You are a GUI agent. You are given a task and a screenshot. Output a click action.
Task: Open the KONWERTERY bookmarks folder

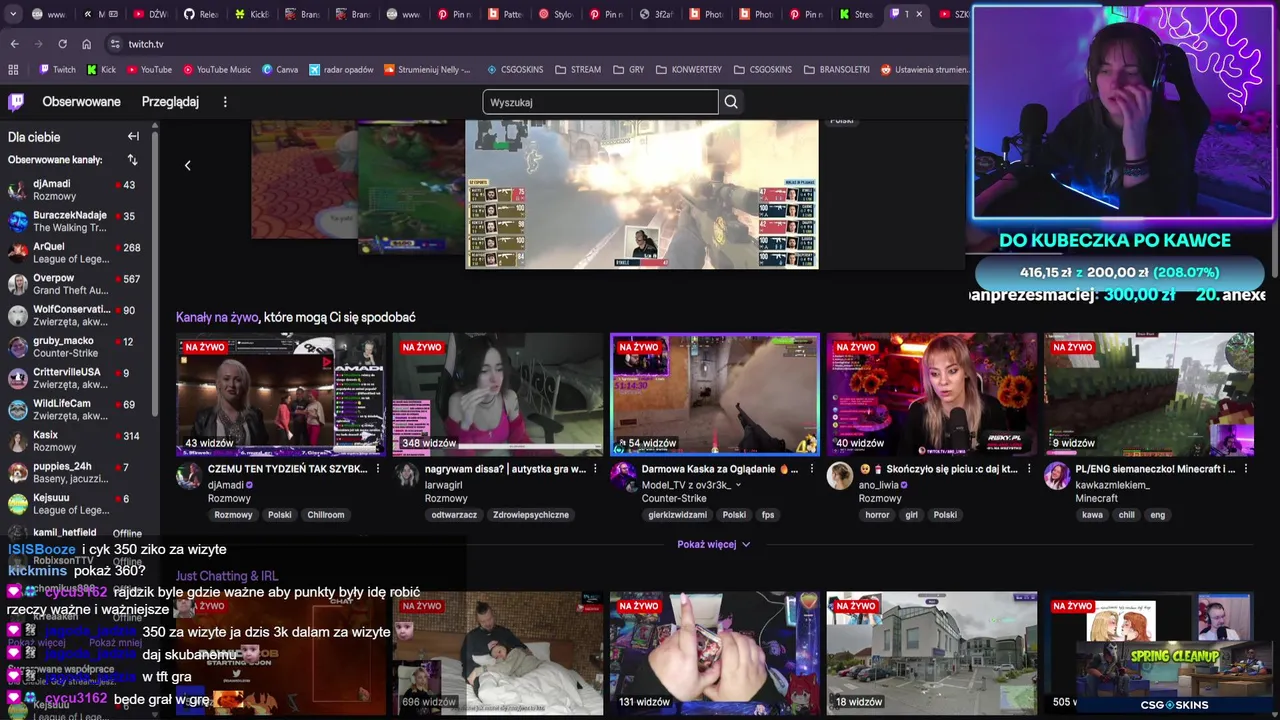(x=688, y=70)
